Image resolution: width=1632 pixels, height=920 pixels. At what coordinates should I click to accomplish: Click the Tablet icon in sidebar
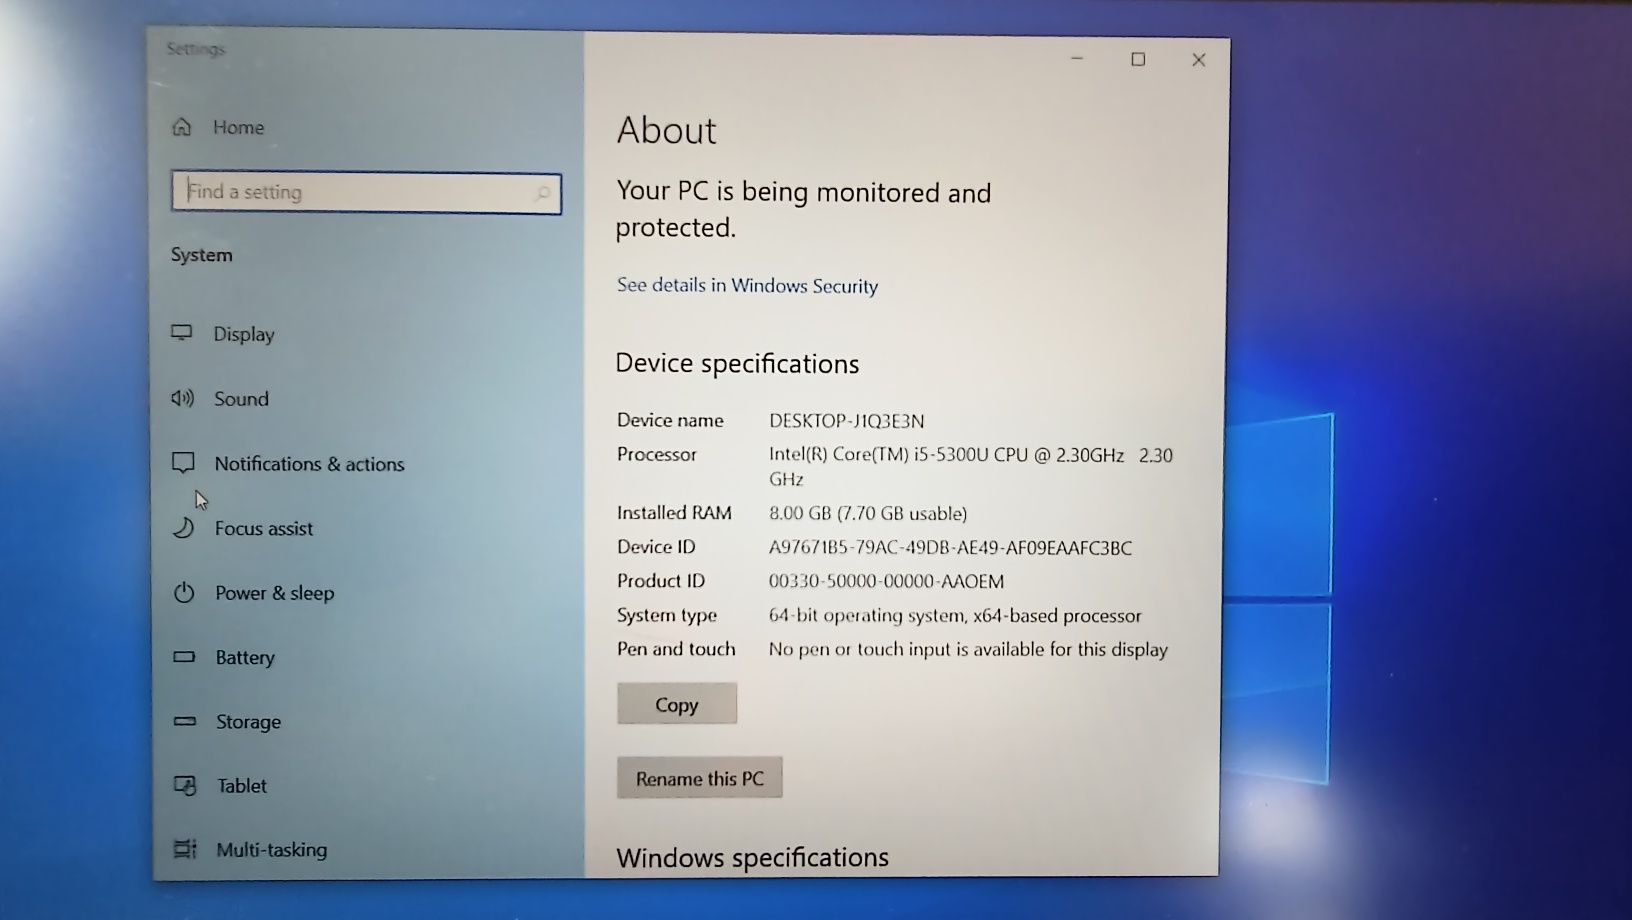[x=185, y=785]
